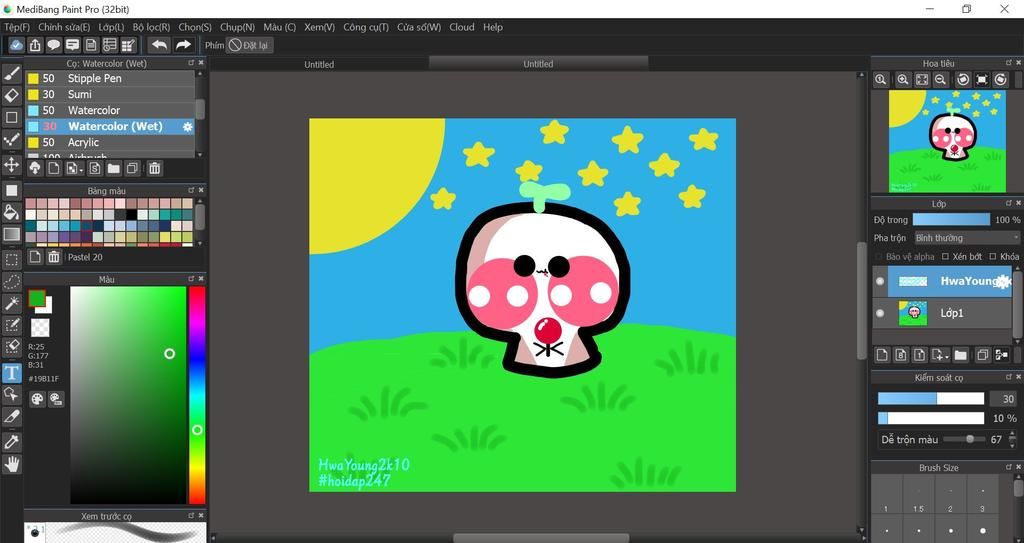
Task: Select the Bucket fill tool
Action: tap(11, 212)
